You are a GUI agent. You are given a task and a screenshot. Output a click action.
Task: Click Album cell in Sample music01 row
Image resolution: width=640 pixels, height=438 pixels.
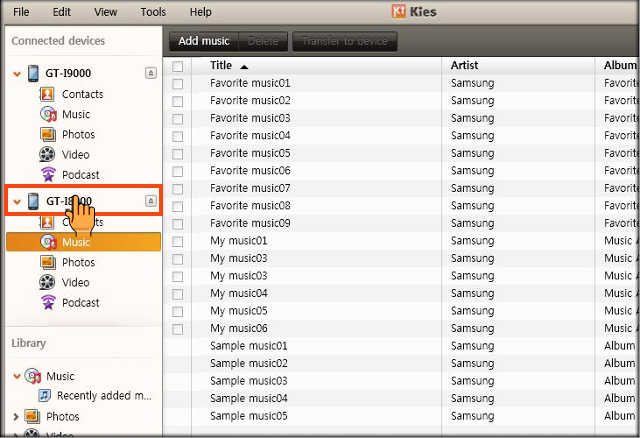[x=620, y=346]
